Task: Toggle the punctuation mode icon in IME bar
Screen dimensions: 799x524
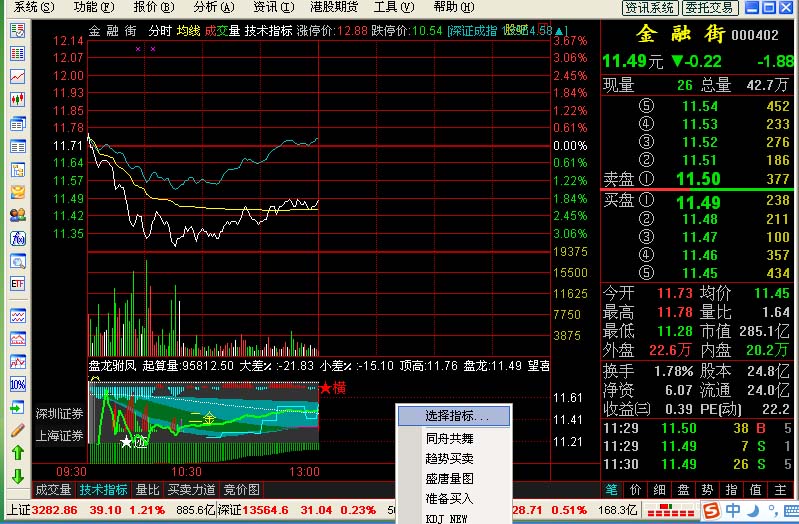Action: click(773, 511)
